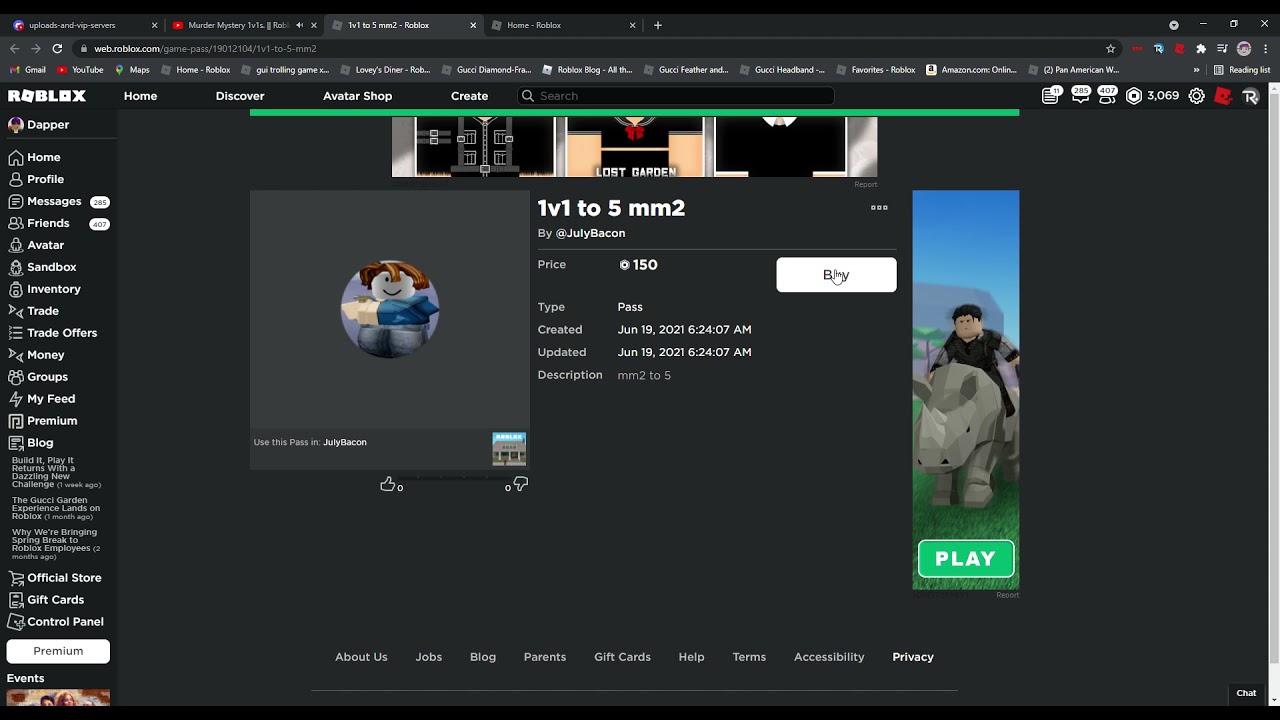Reload the page with the refresh icon
1280x720 pixels.
[57, 48]
